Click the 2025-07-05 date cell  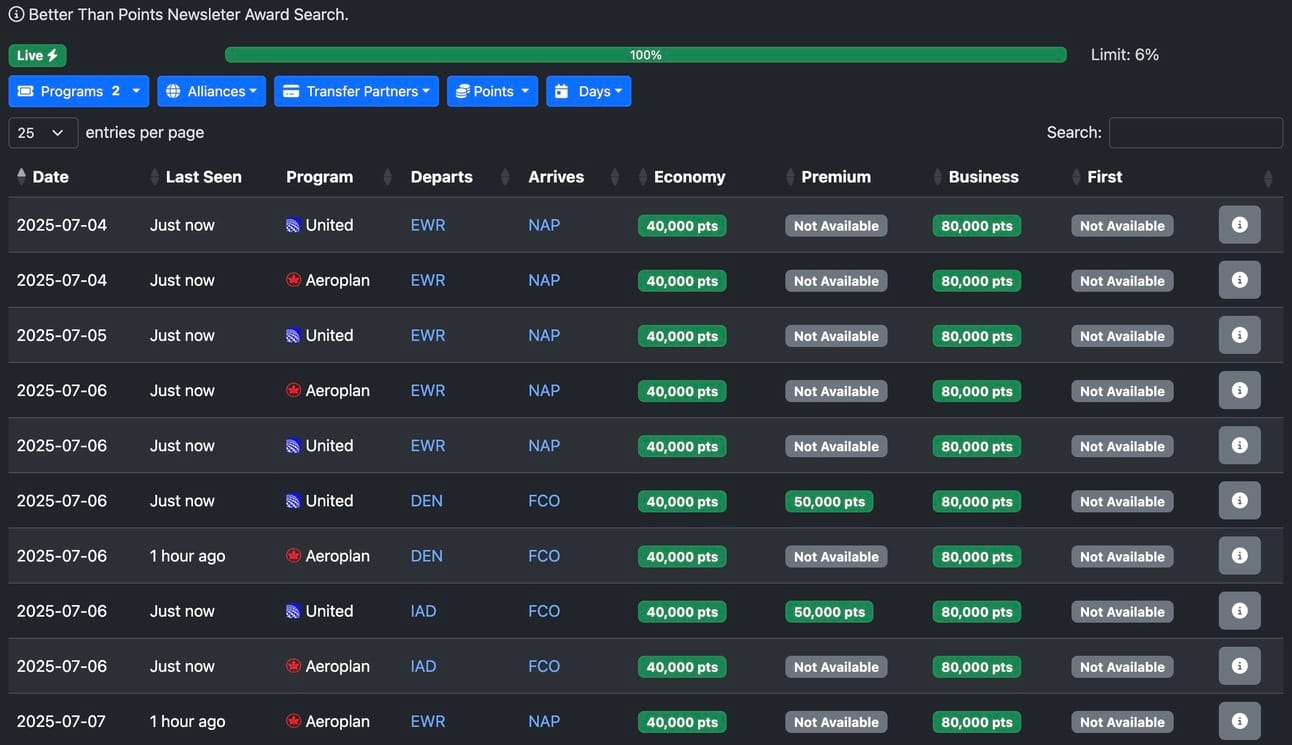(62, 335)
